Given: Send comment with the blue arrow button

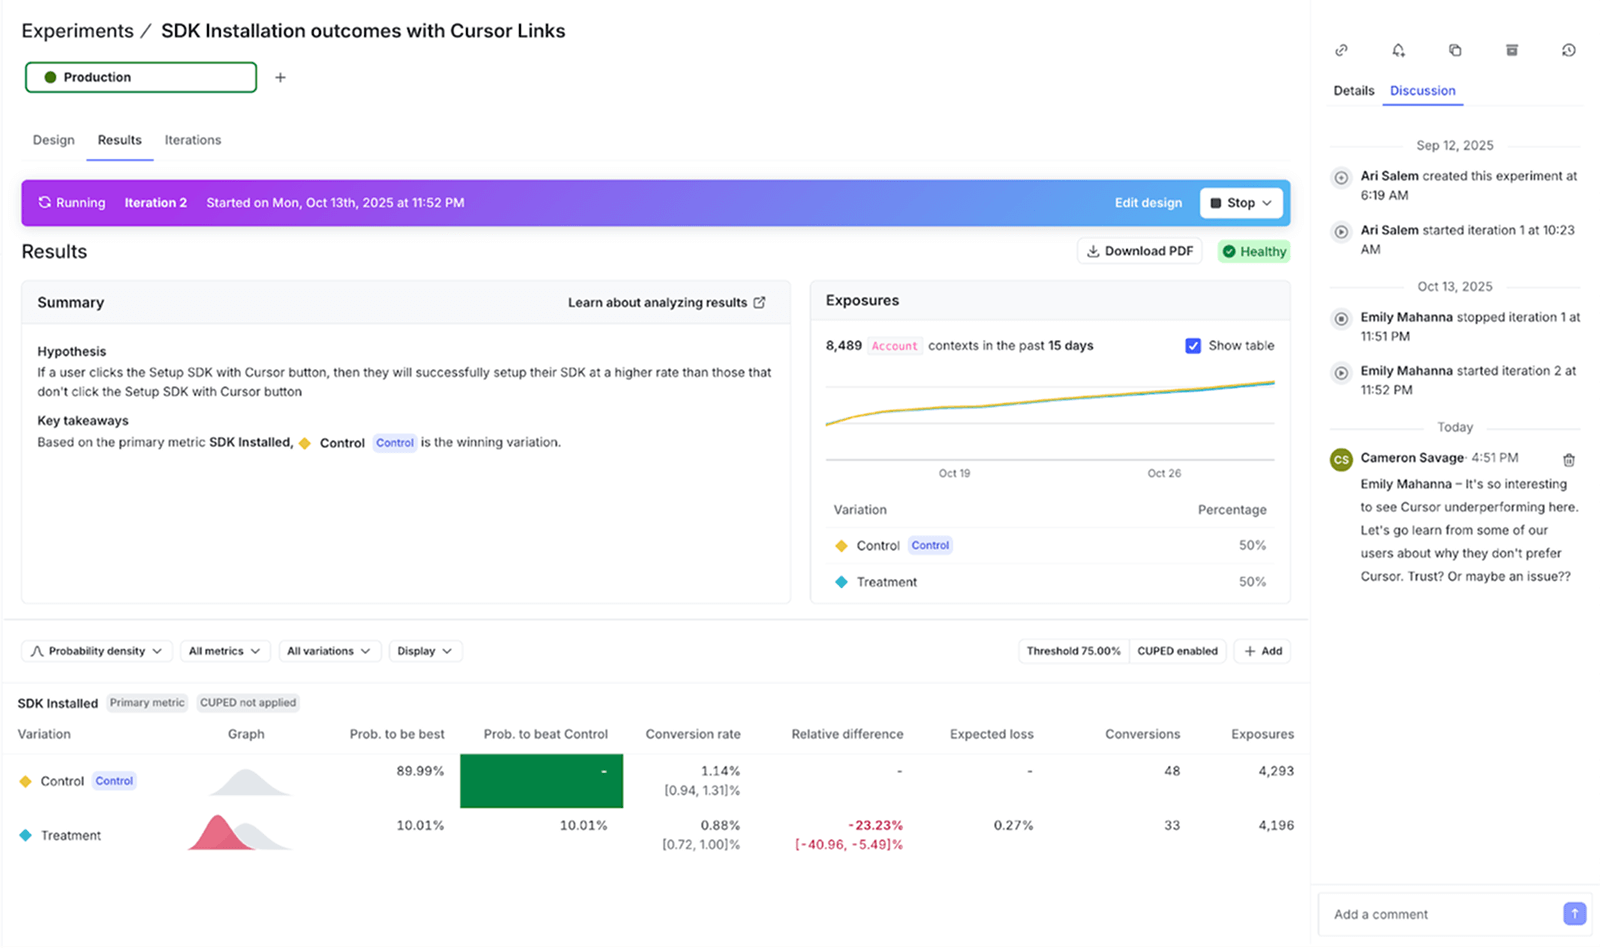Looking at the screenshot, I should 1574,913.
